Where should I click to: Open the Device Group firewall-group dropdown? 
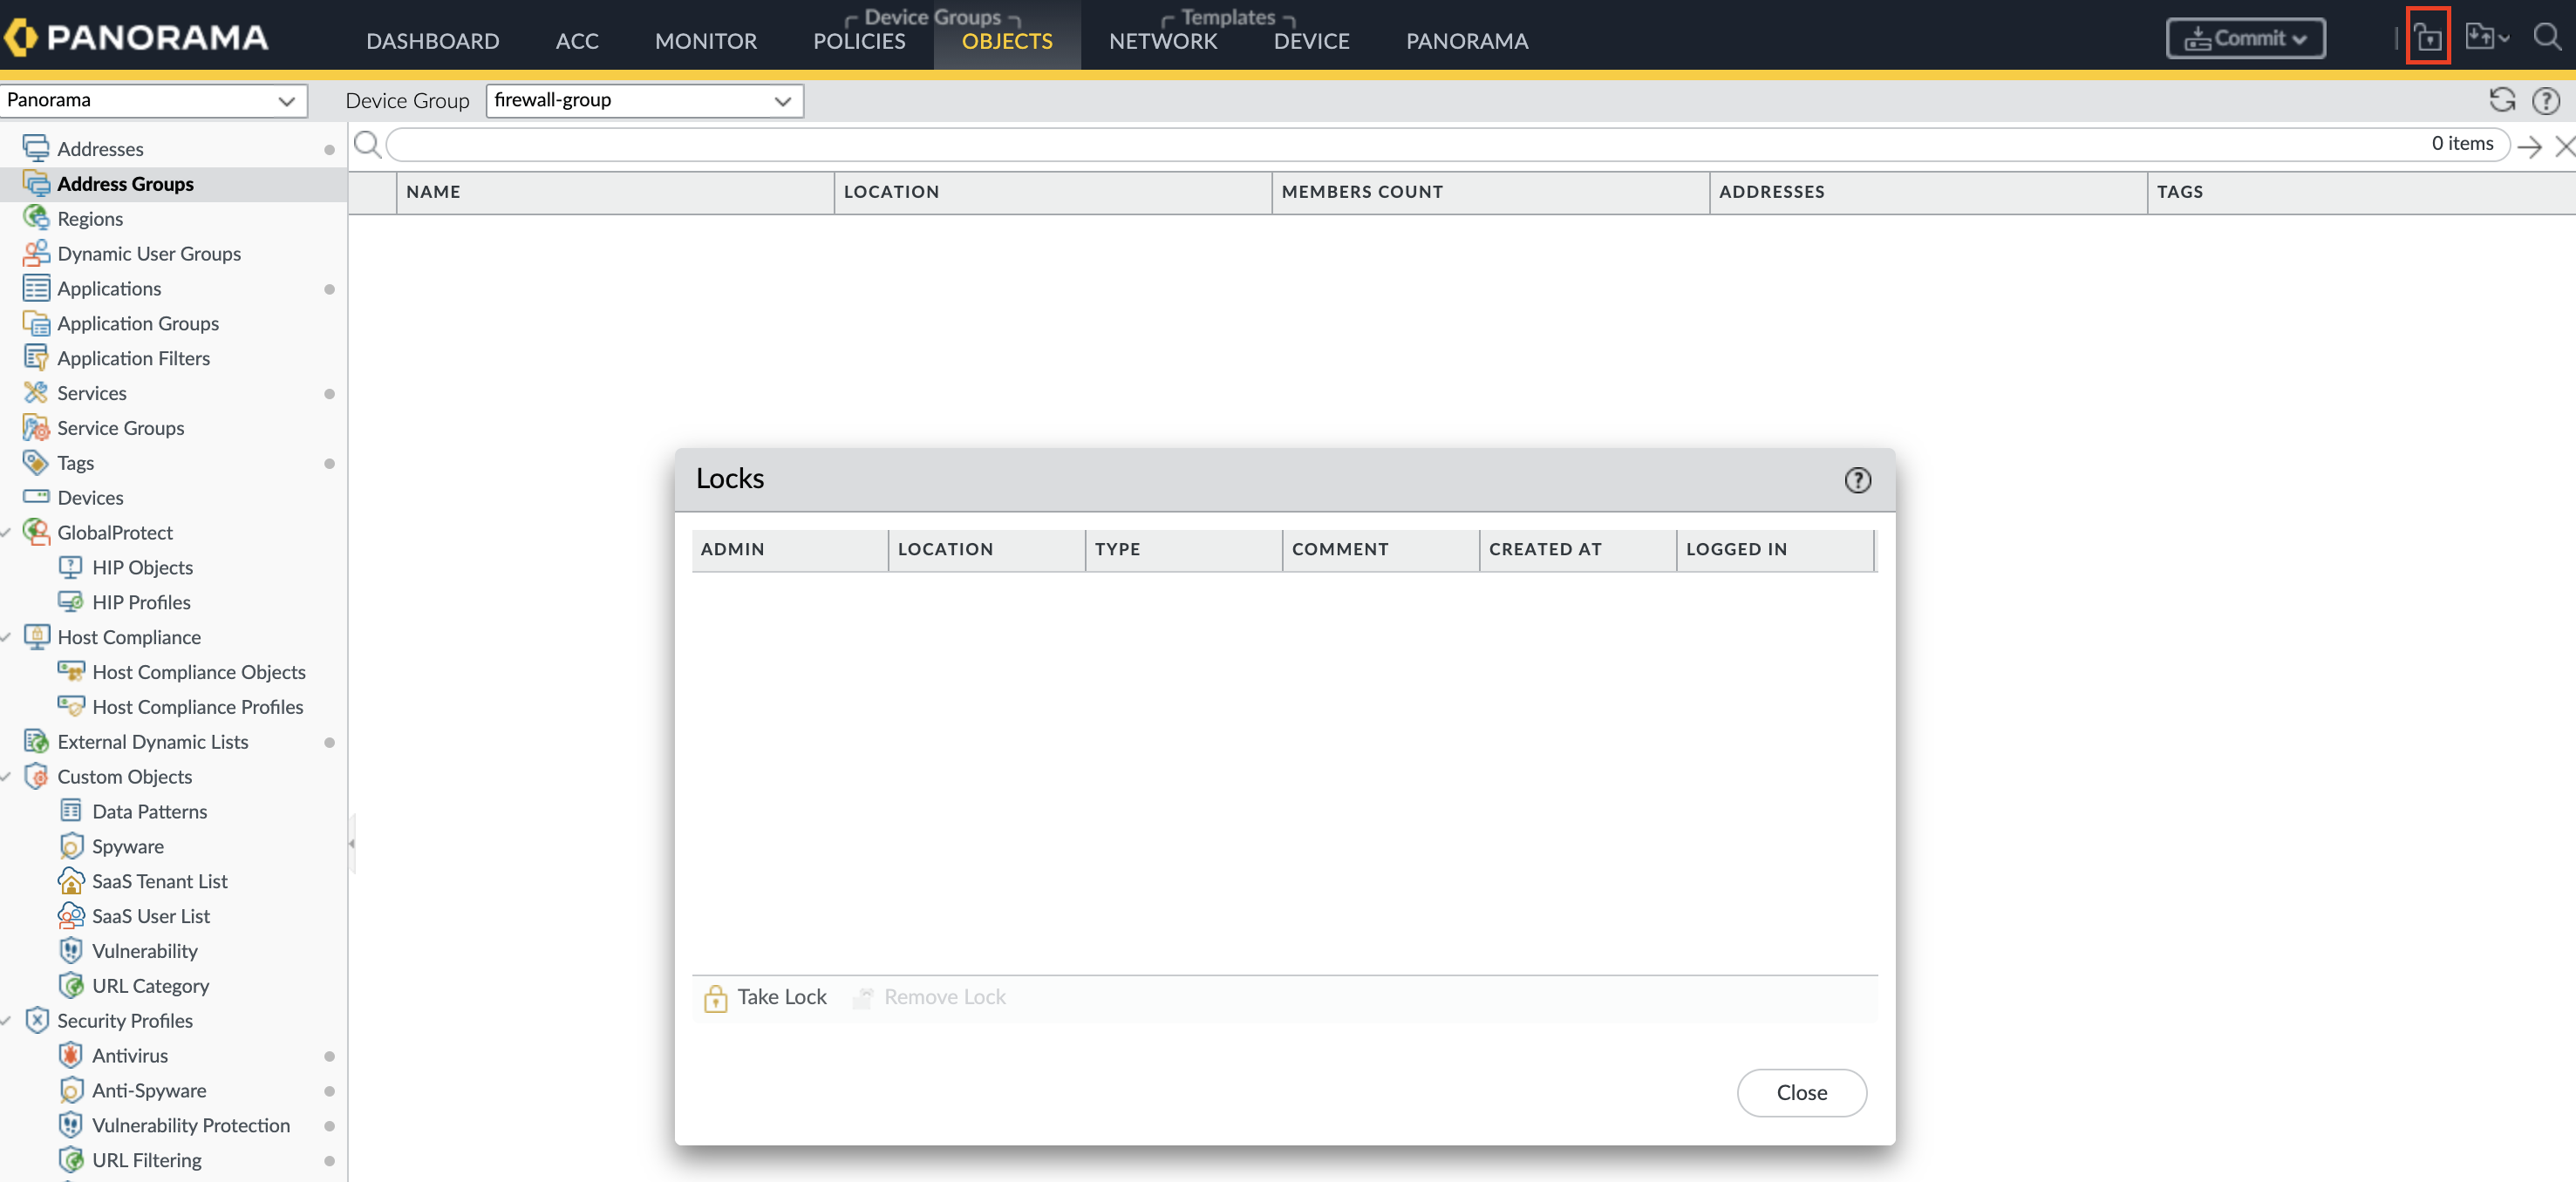[x=644, y=100]
